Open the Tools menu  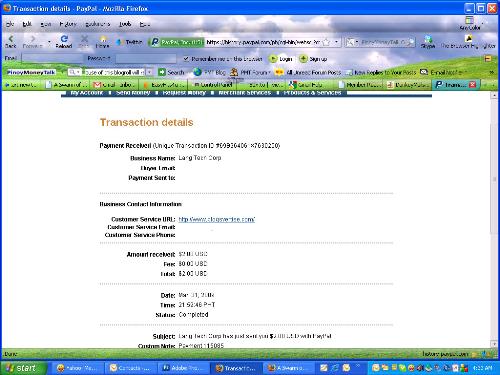tap(125, 24)
